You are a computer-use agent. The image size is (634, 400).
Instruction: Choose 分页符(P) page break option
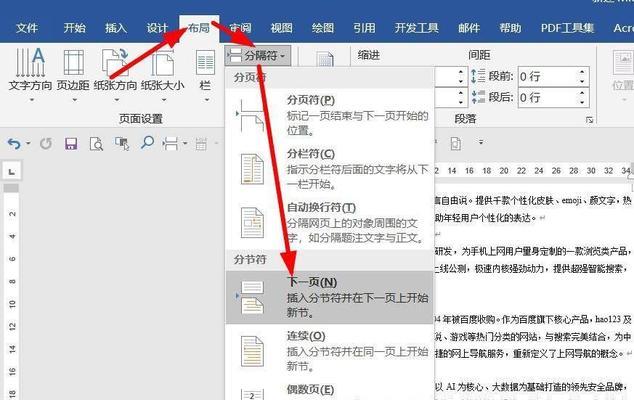[x=330, y=115]
